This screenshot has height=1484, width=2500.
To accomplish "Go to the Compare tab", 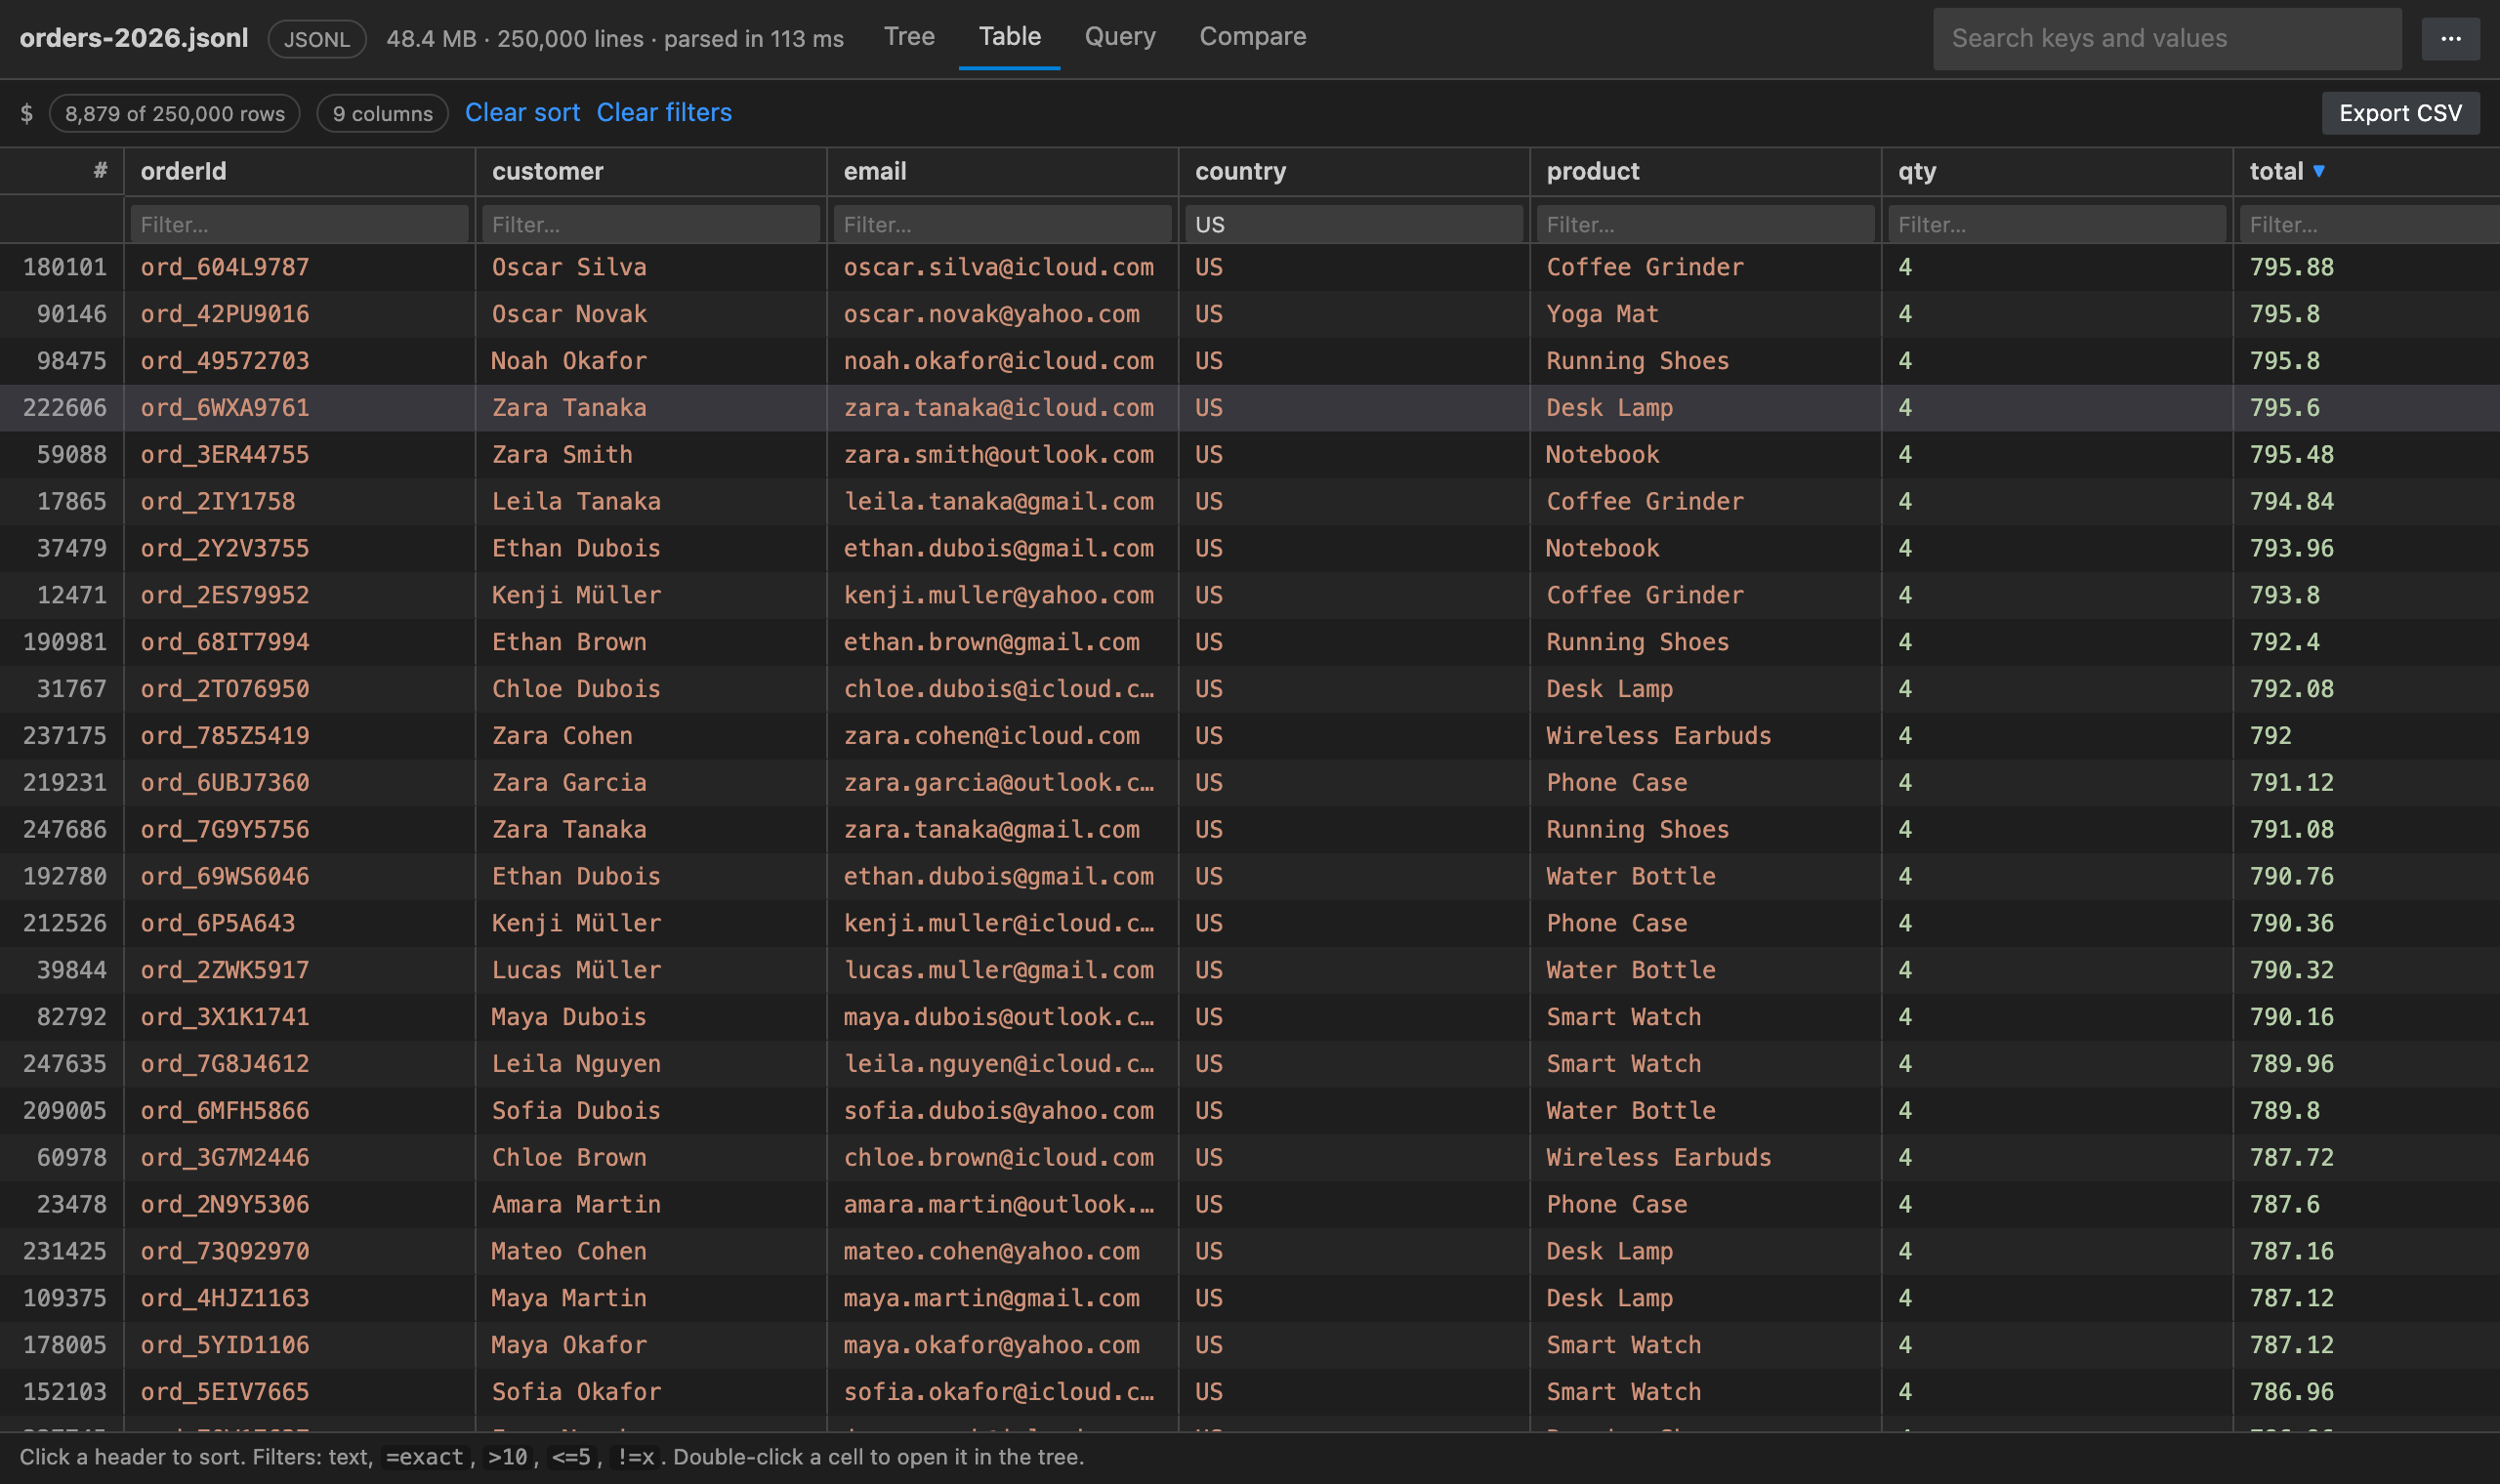I will pyautogui.click(x=1252, y=36).
